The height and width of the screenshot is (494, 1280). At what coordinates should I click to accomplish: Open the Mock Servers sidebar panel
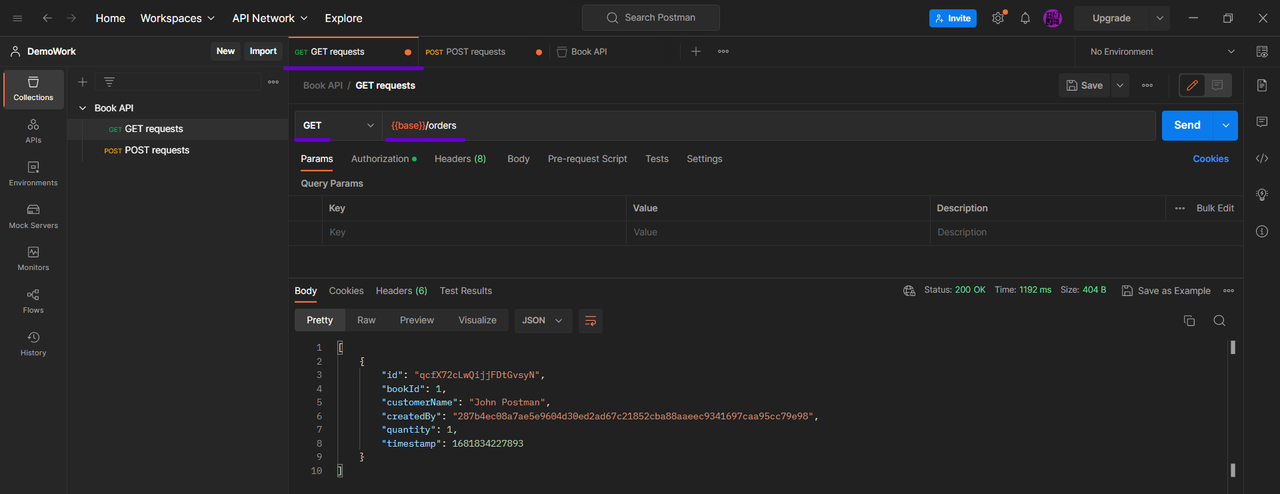point(33,216)
